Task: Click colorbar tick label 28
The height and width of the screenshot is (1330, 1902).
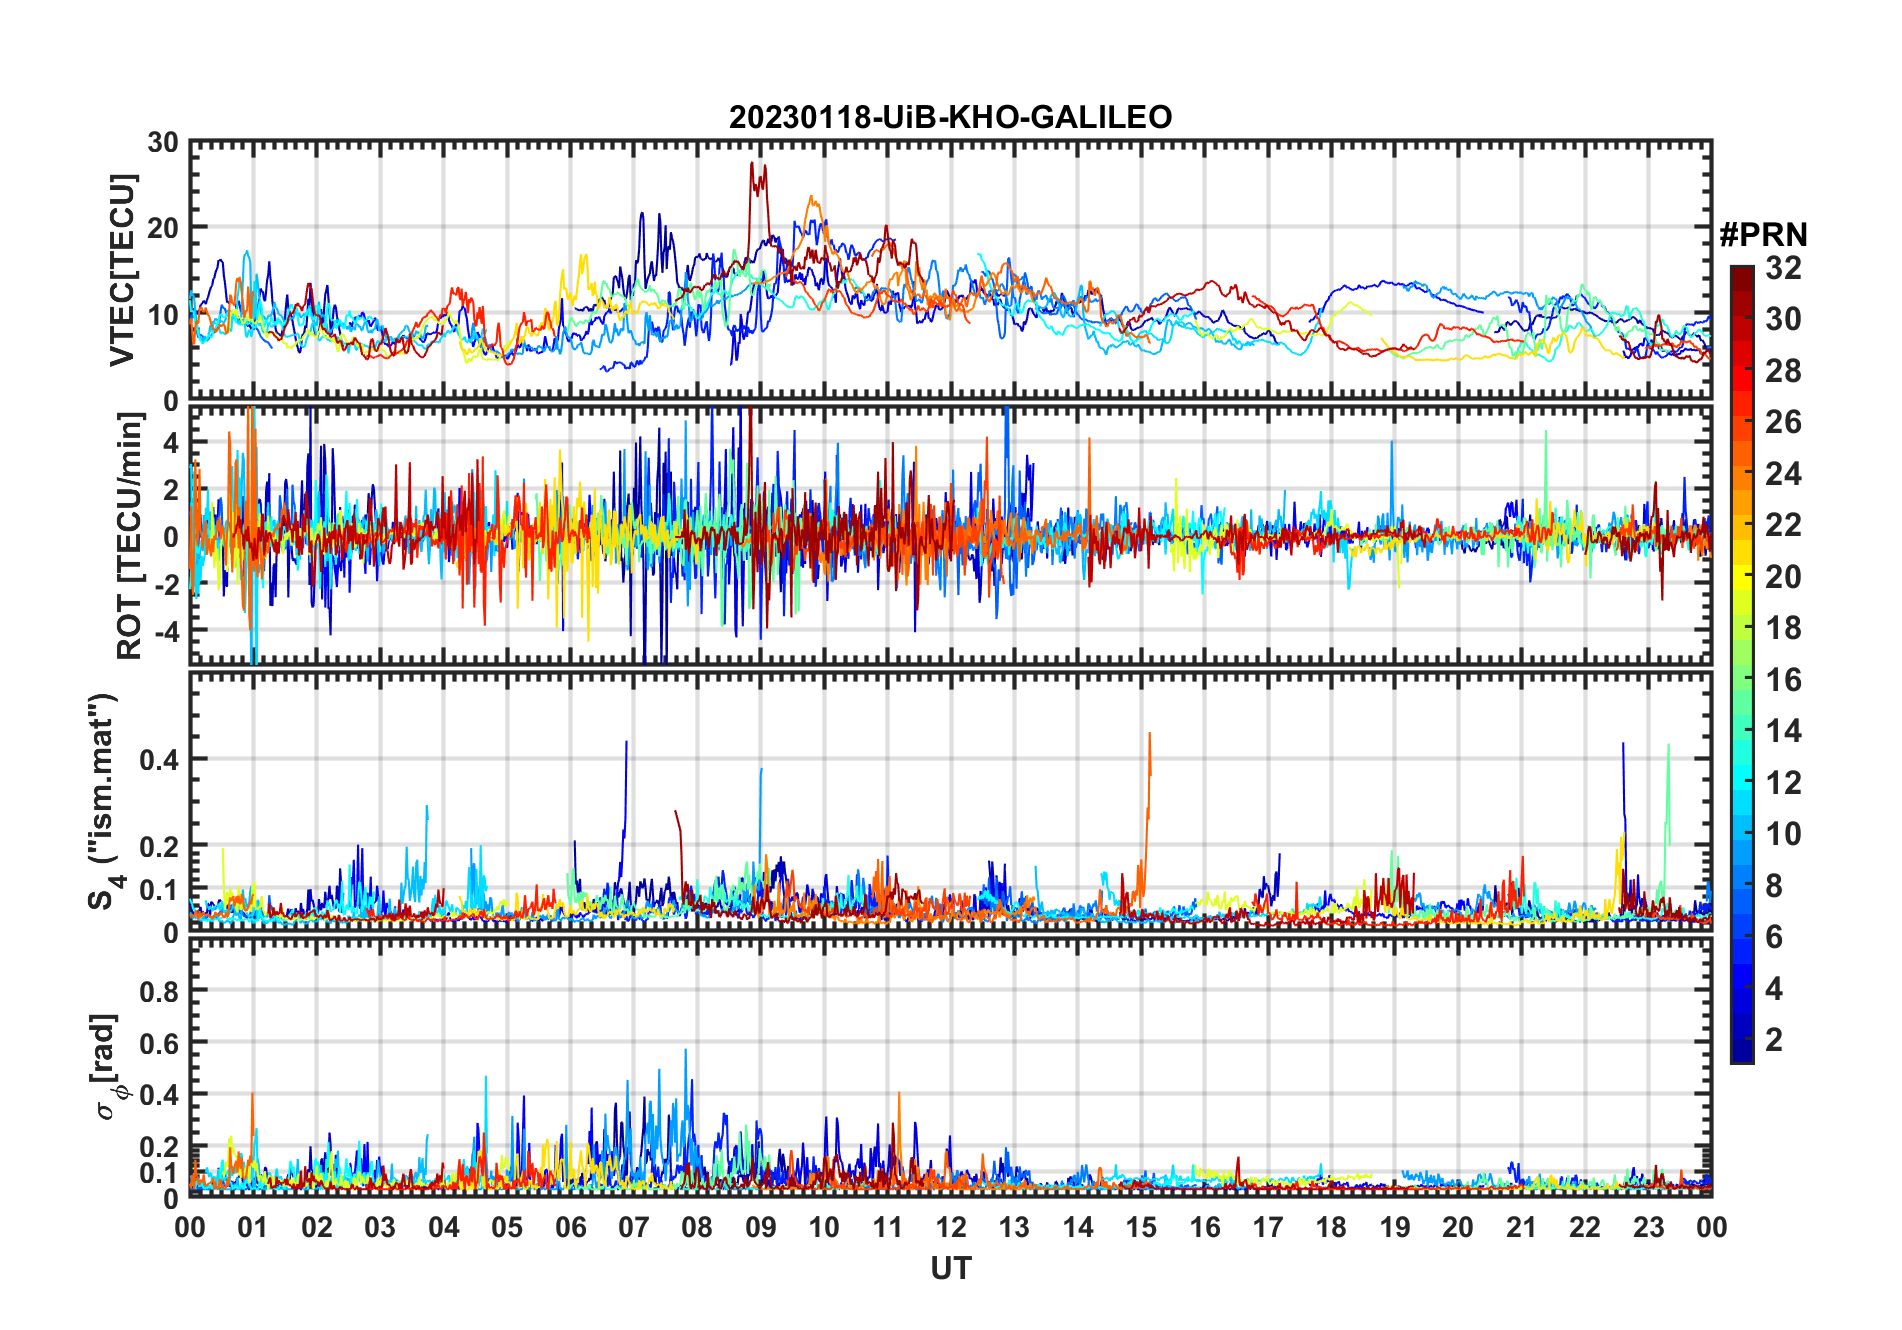Action: 1783,371
